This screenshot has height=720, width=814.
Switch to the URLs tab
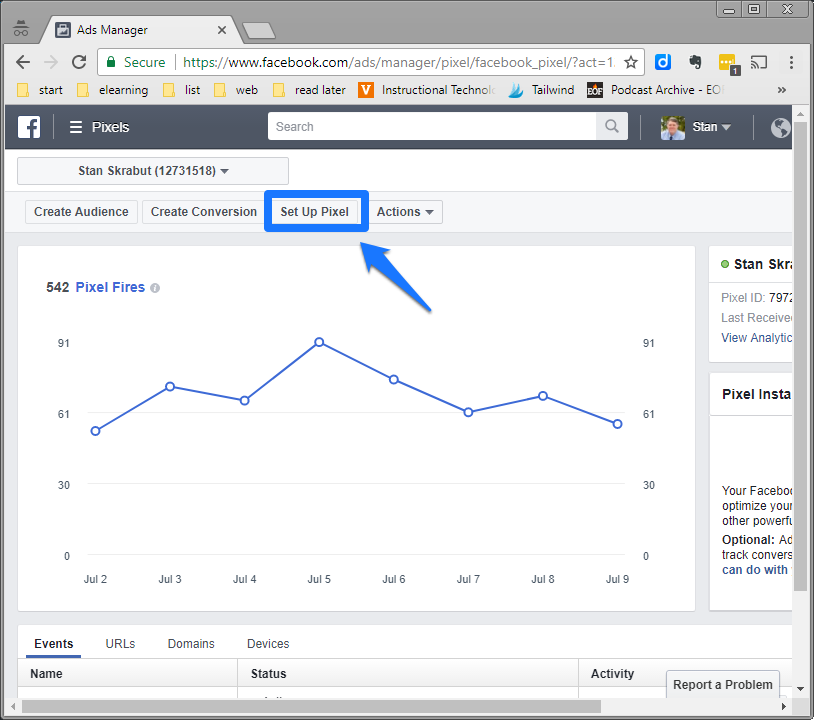pos(120,644)
